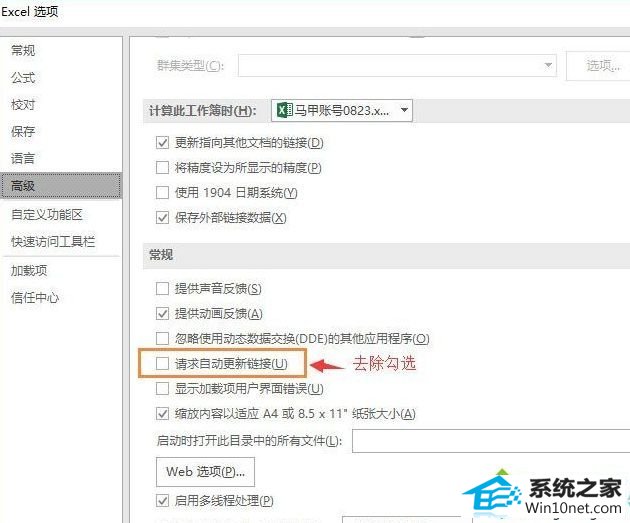Toggle 保存外部链接数据 checkbox

pos(162,218)
